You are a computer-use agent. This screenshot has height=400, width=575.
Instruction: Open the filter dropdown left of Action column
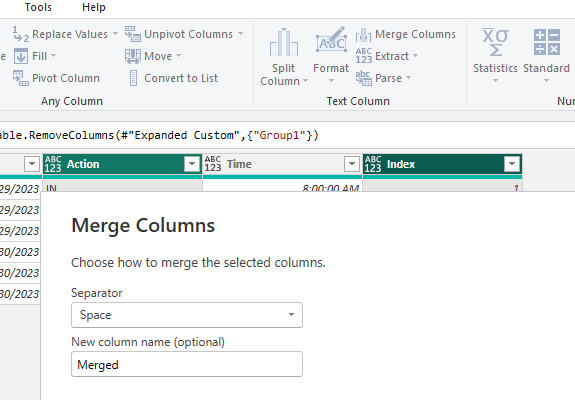point(32,164)
